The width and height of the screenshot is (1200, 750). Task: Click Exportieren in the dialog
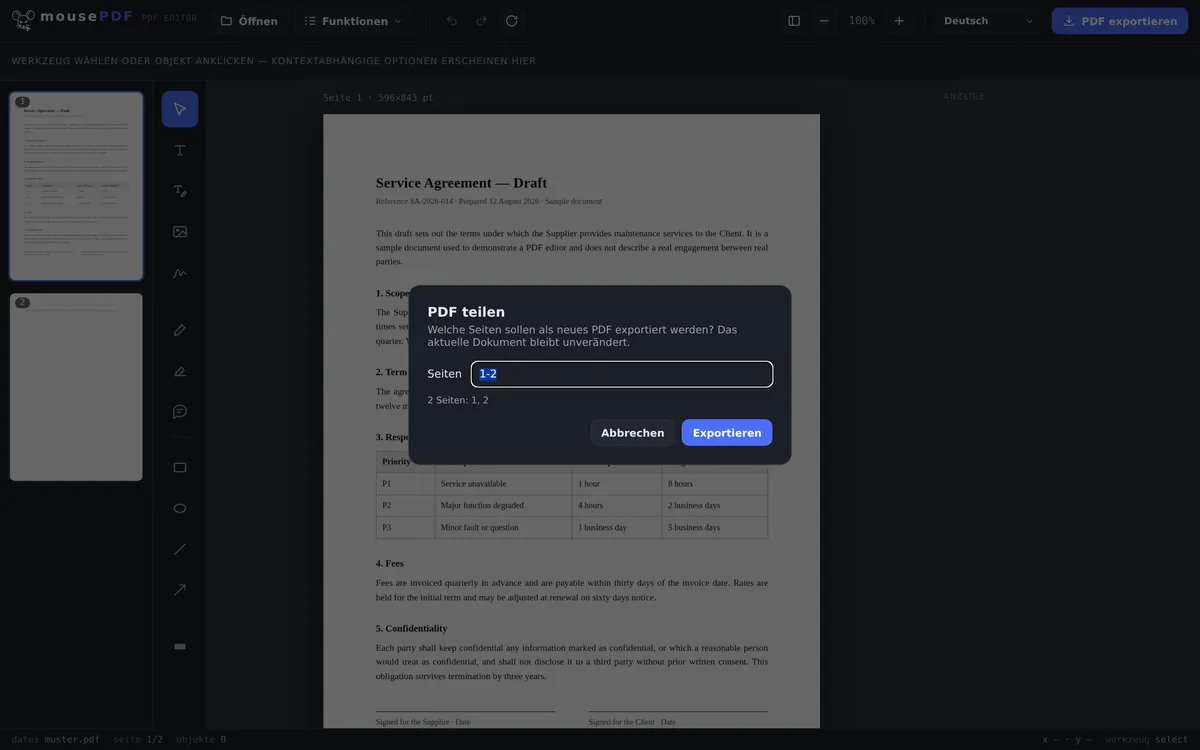(x=727, y=433)
